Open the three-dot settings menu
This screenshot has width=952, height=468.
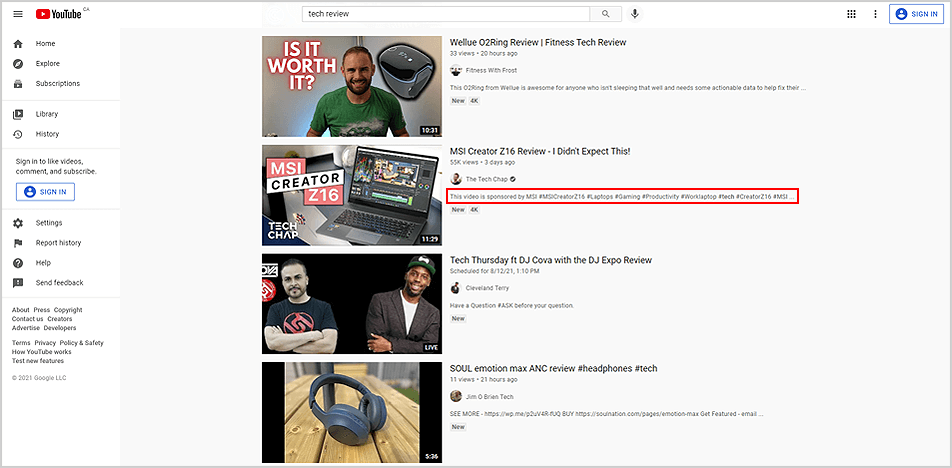tap(875, 14)
